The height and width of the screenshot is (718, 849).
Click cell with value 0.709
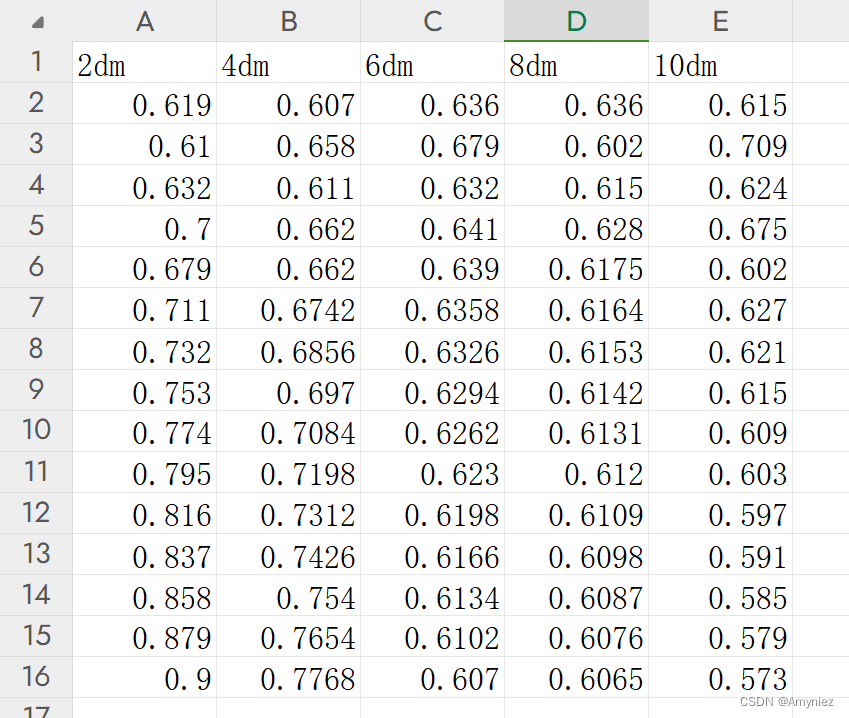720,144
